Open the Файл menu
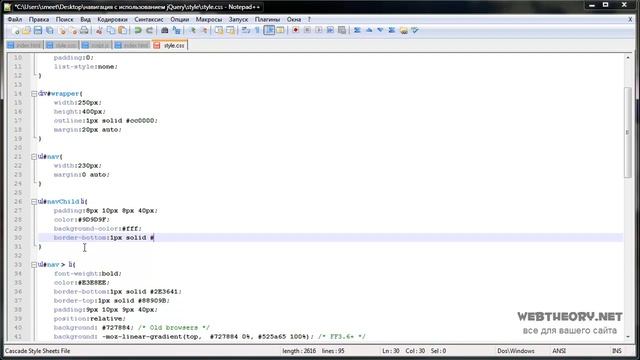Viewport: 640px width, 360px height. tap(15, 19)
